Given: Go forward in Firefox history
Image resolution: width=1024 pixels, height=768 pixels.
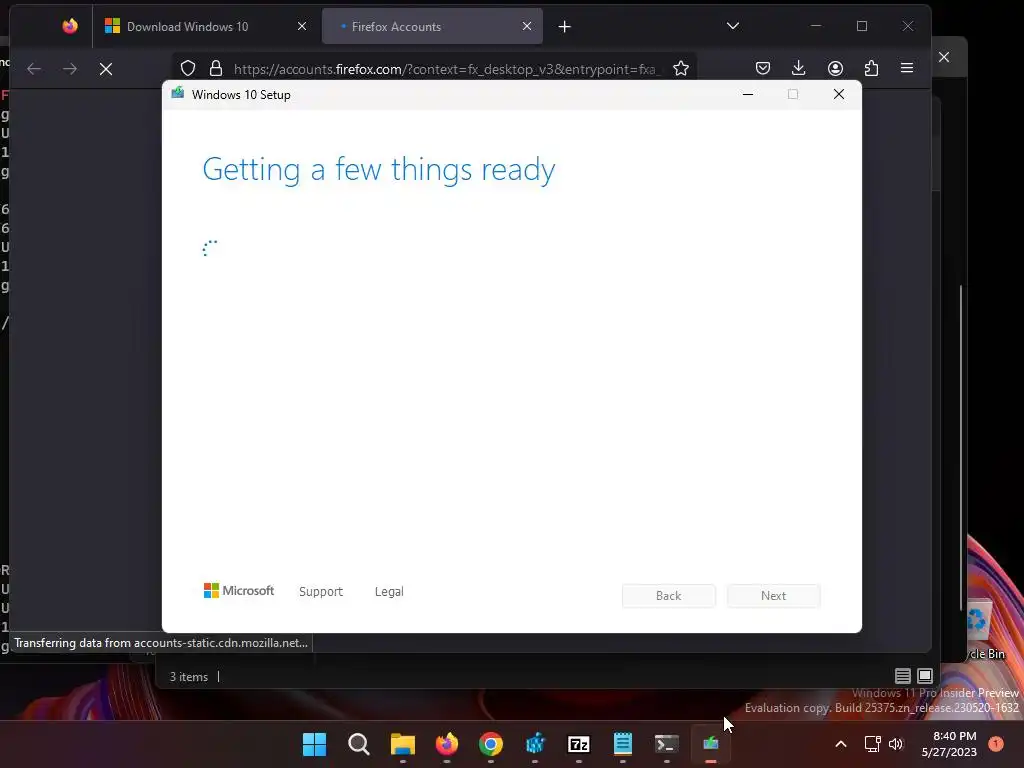Looking at the screenshot, I should pos(70,69).
